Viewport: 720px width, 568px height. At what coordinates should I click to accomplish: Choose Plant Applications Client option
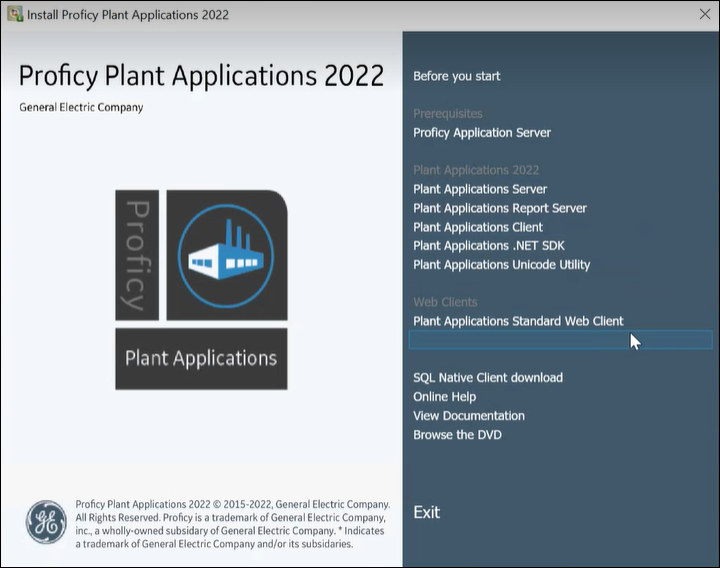(x=478, y=227)
